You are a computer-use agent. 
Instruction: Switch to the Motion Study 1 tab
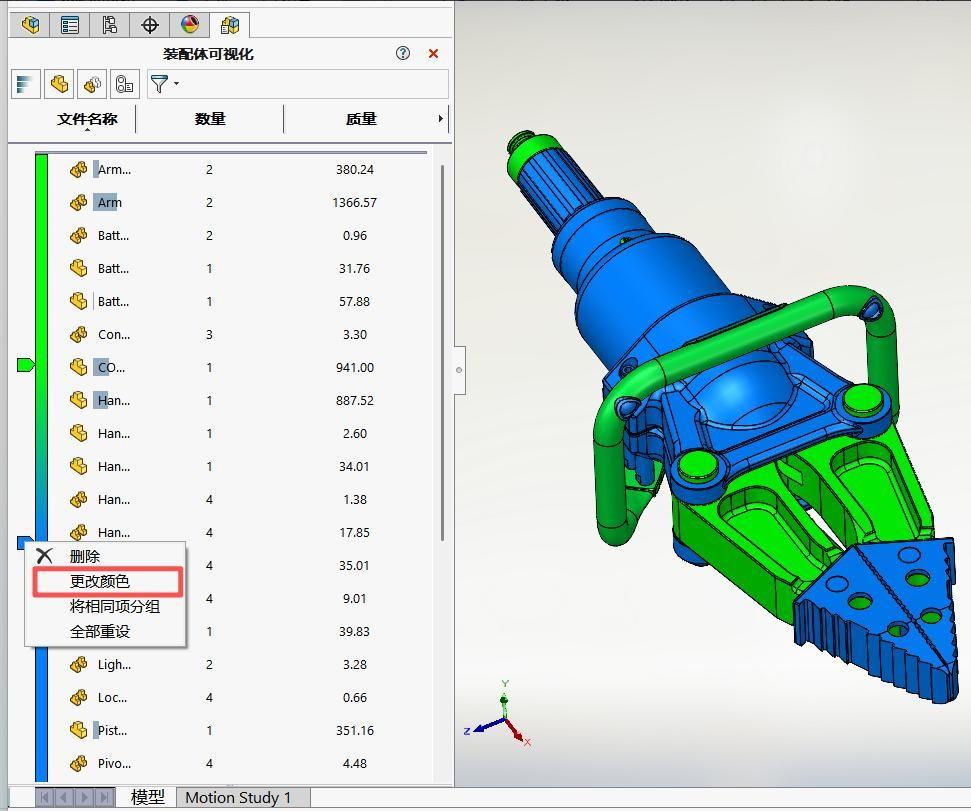coord(238,797)
